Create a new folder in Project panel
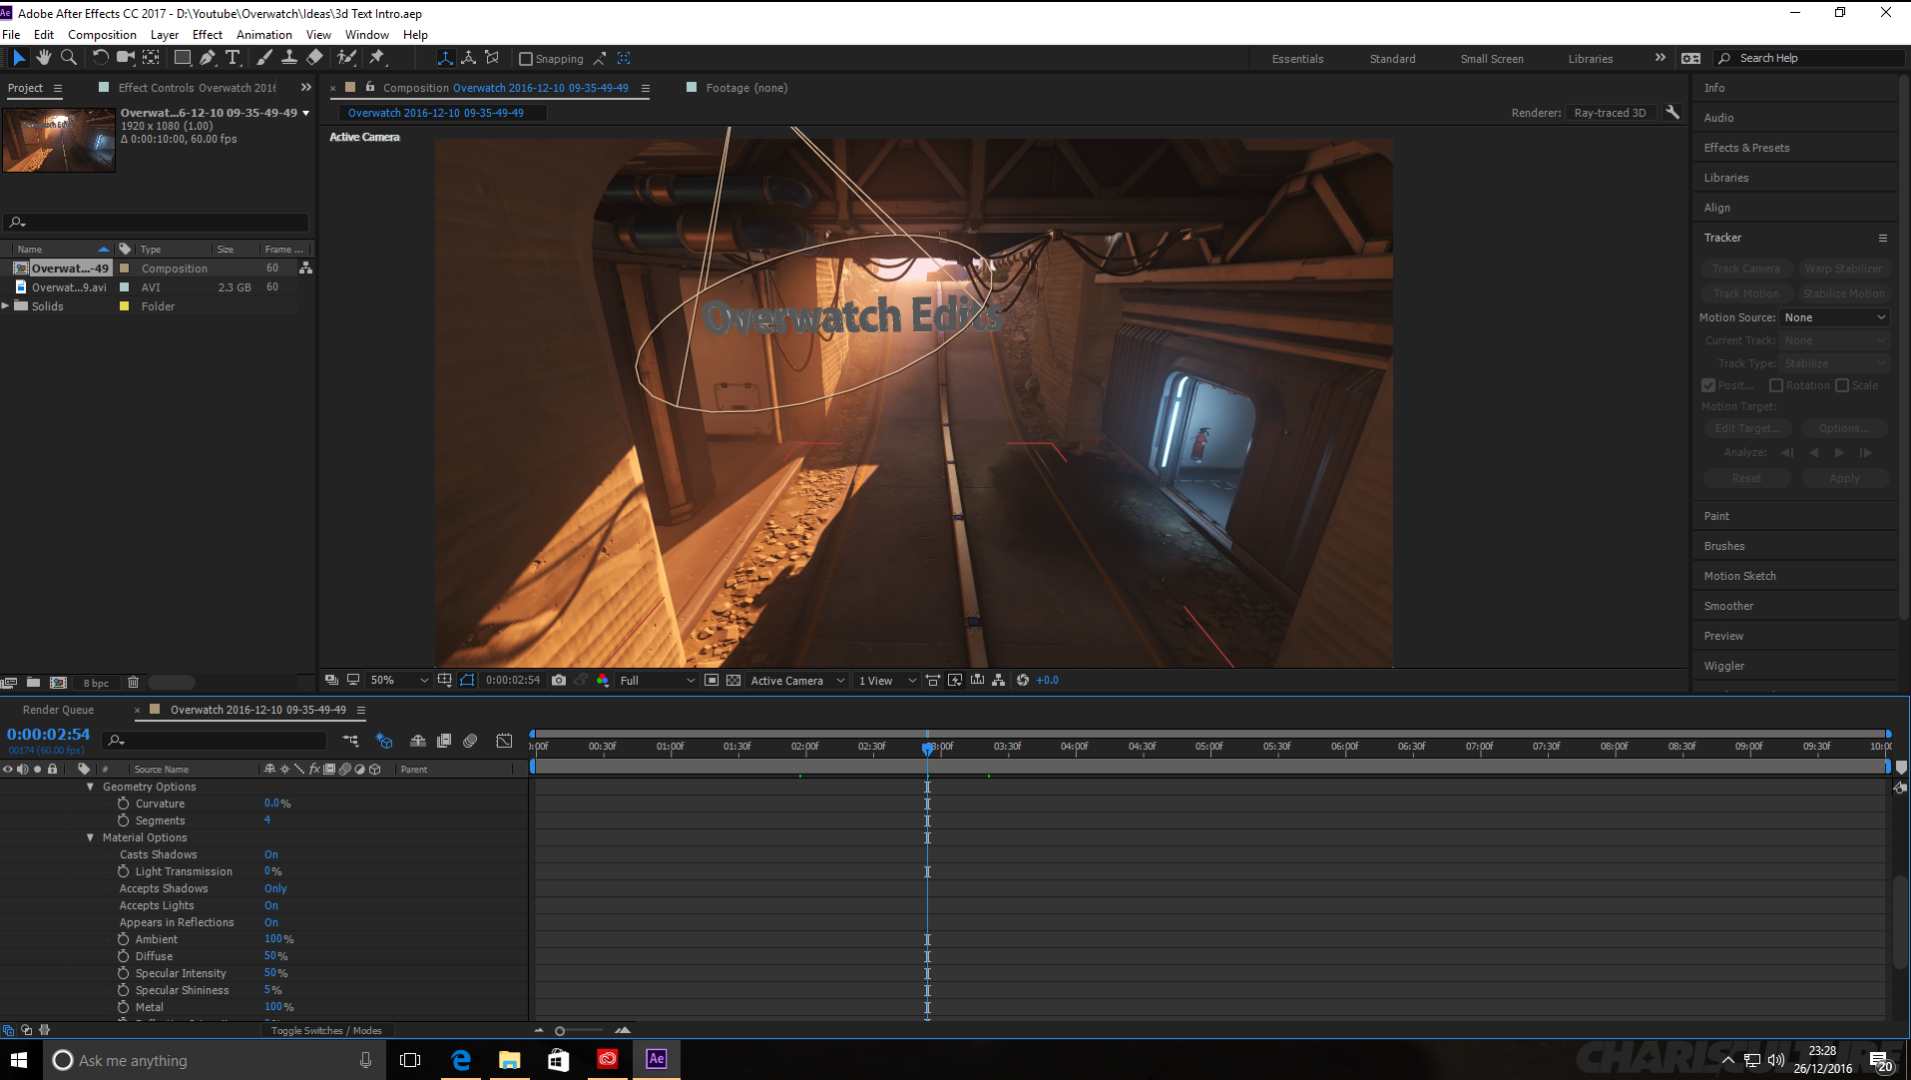 [33, 683]
